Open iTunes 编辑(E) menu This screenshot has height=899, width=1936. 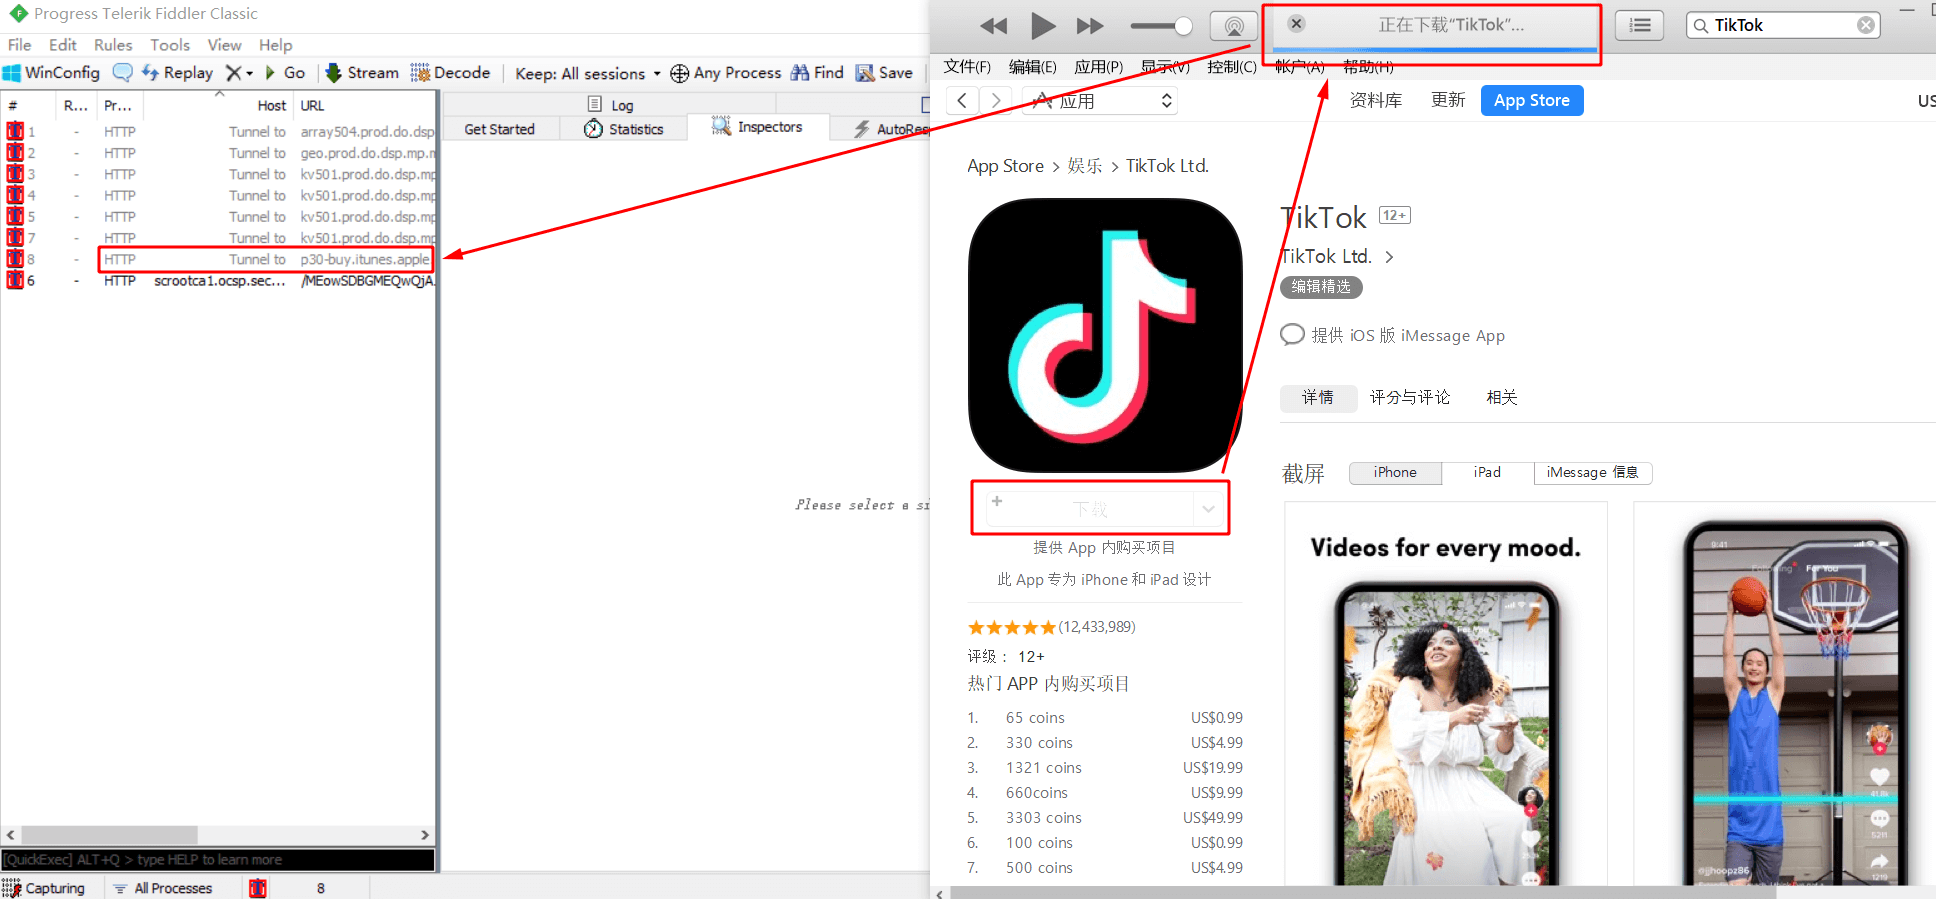1032,67
